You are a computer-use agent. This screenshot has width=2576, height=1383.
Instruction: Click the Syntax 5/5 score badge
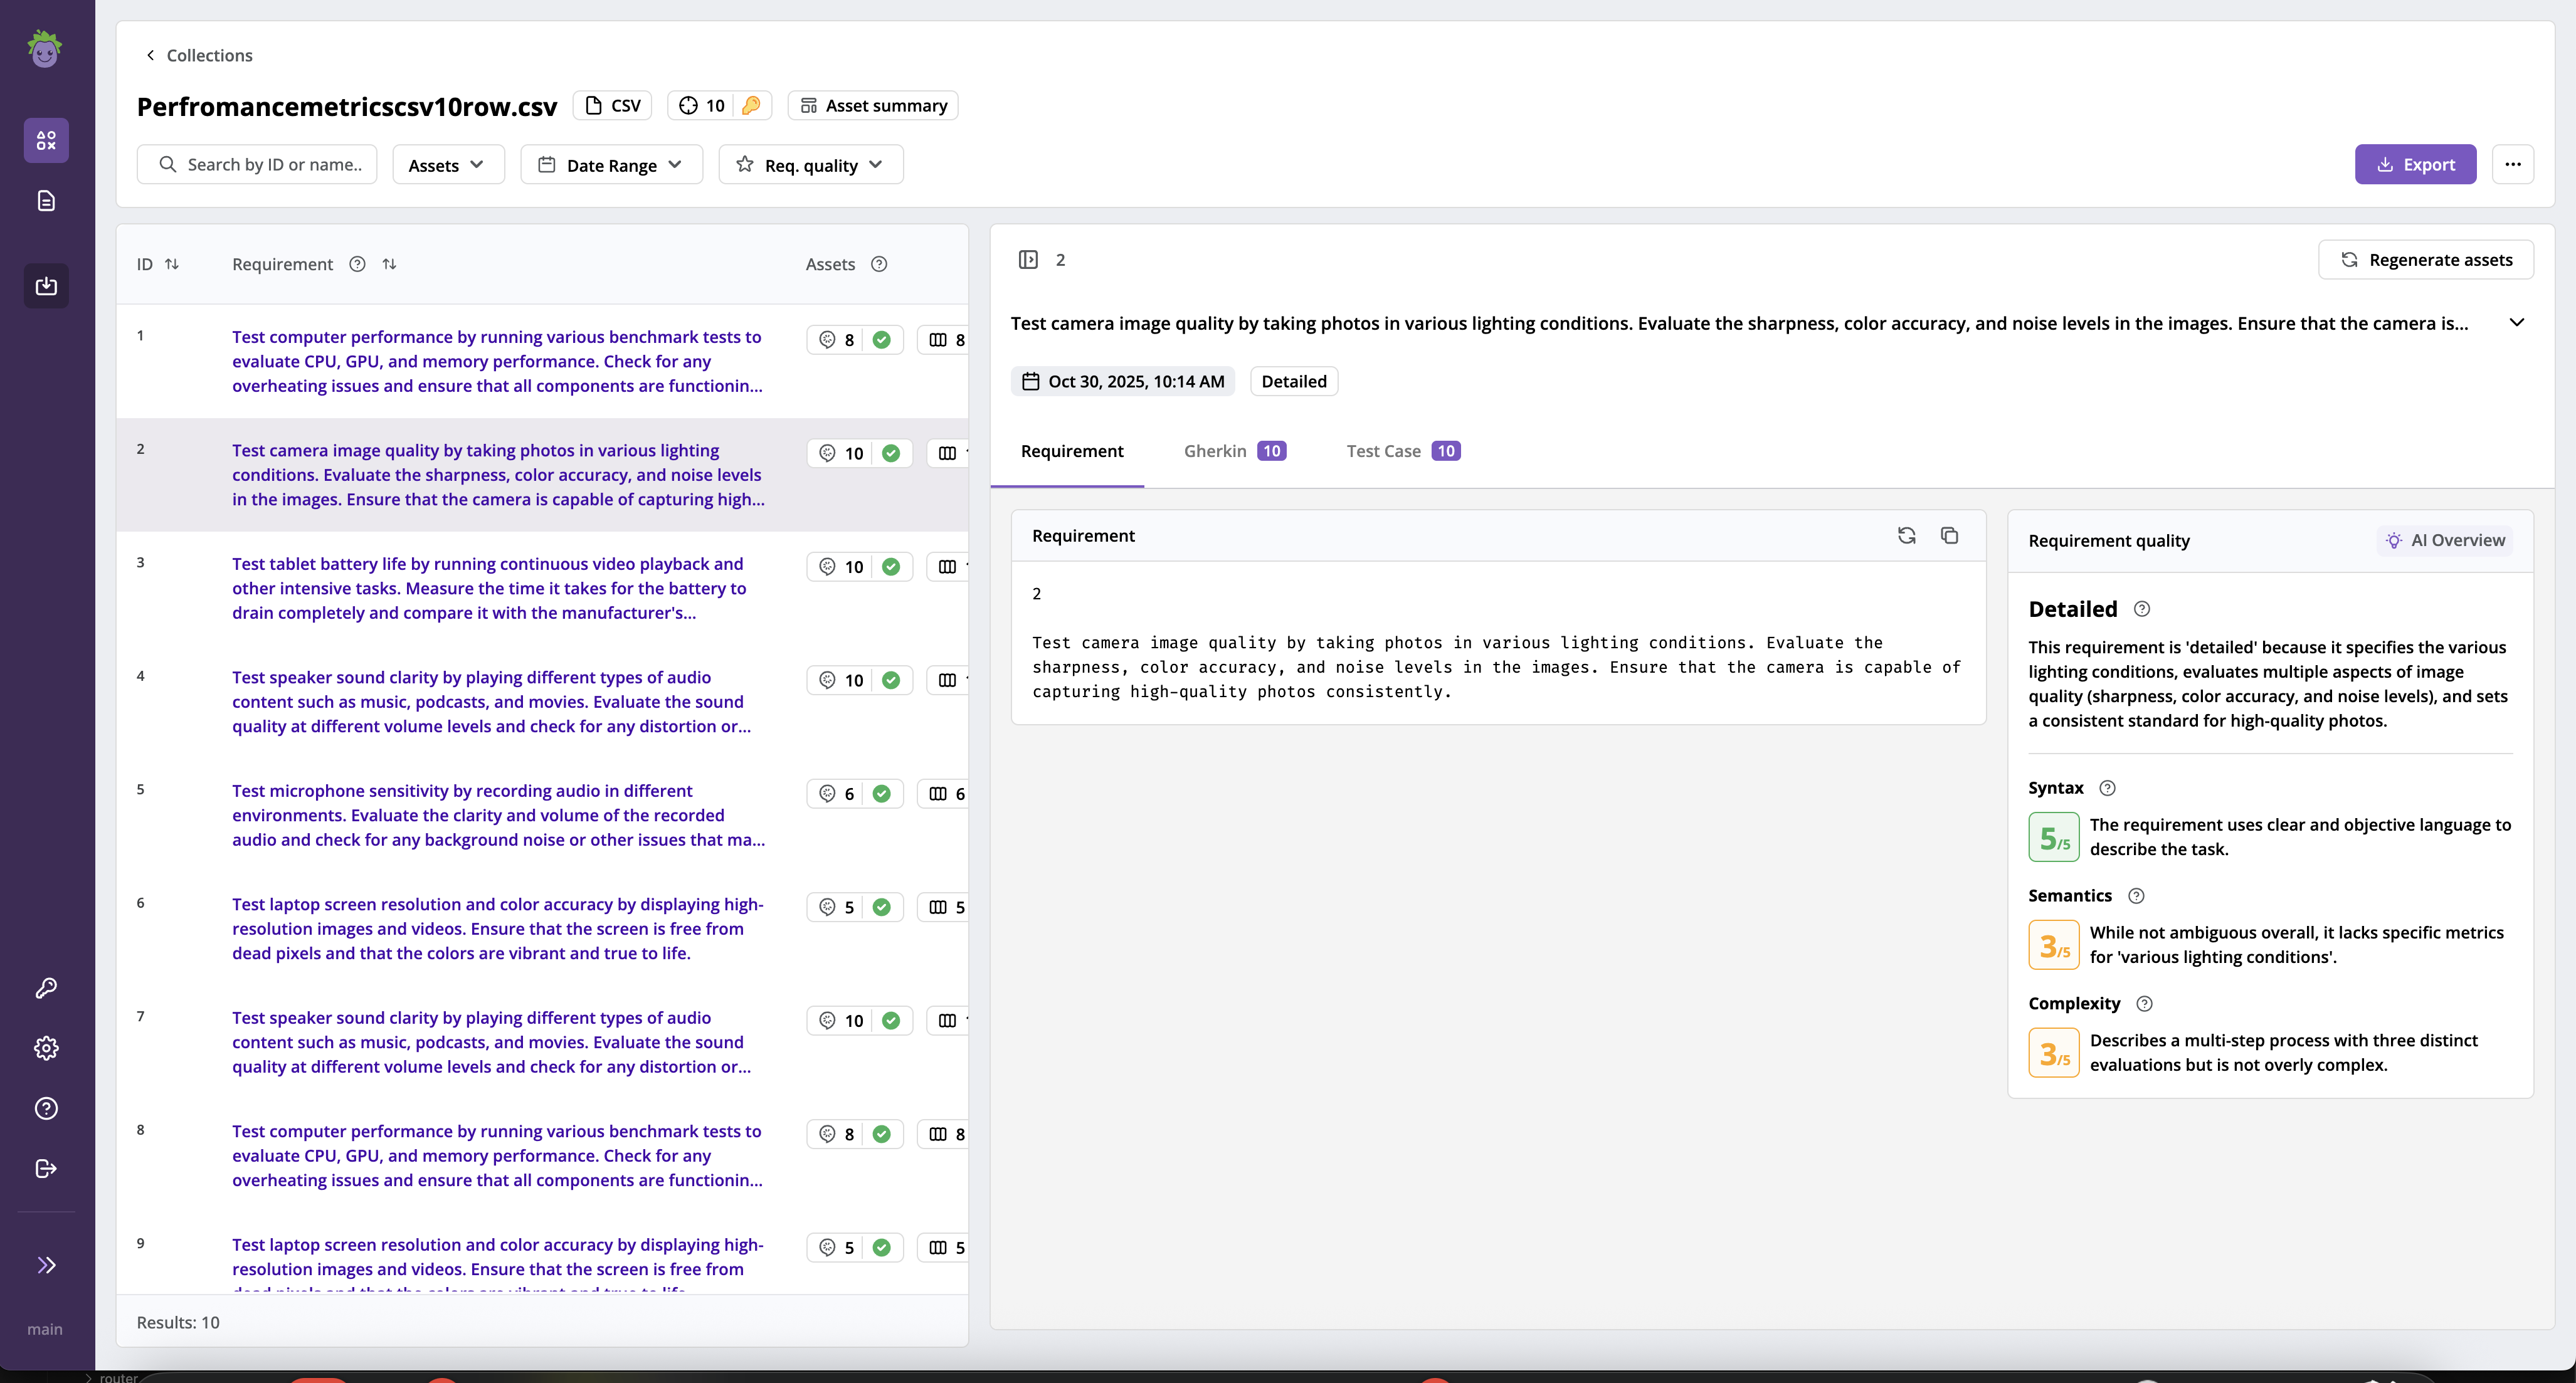2053,838
